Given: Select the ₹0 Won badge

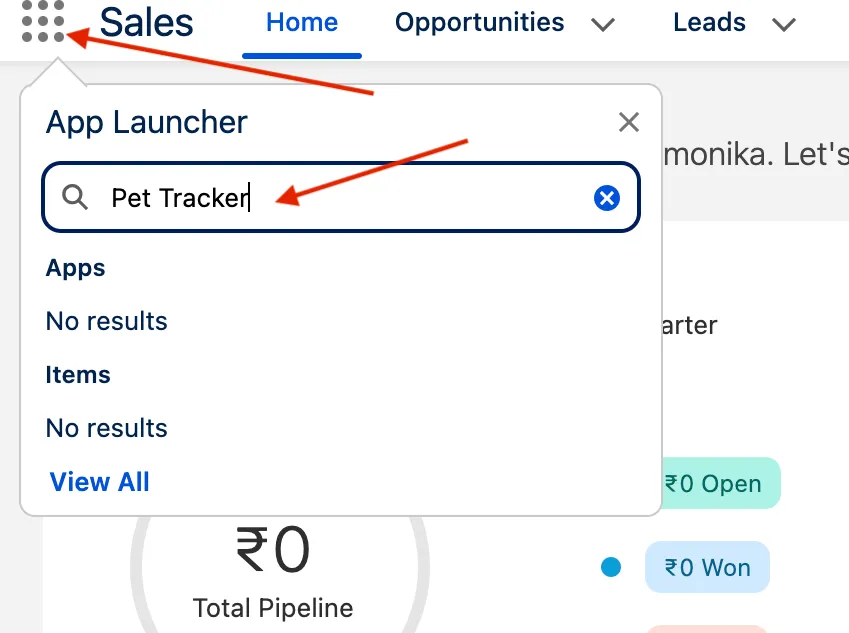Looking at the screenshot, I should click(x=707, y=568).
